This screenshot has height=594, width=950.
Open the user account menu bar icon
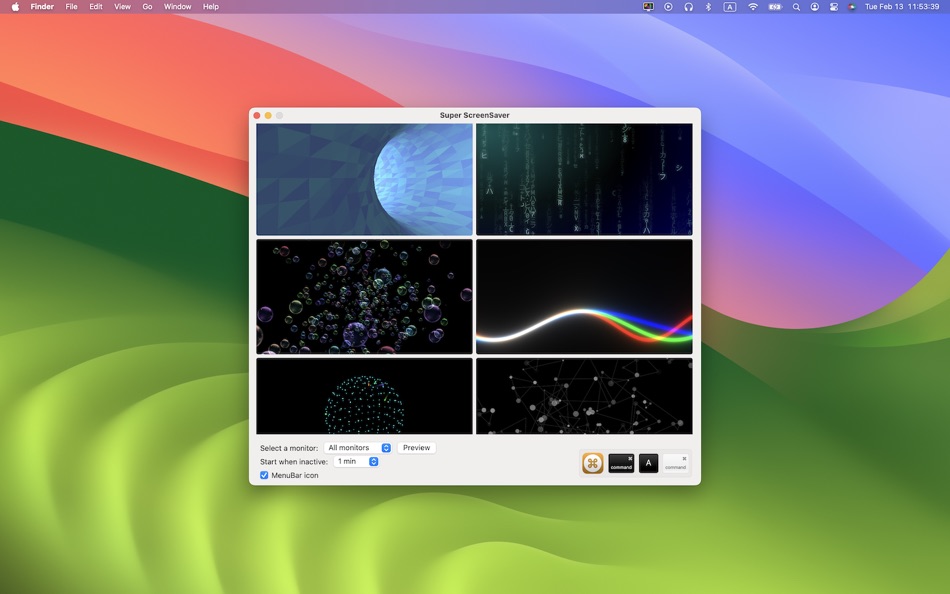[x=815, y=7]
